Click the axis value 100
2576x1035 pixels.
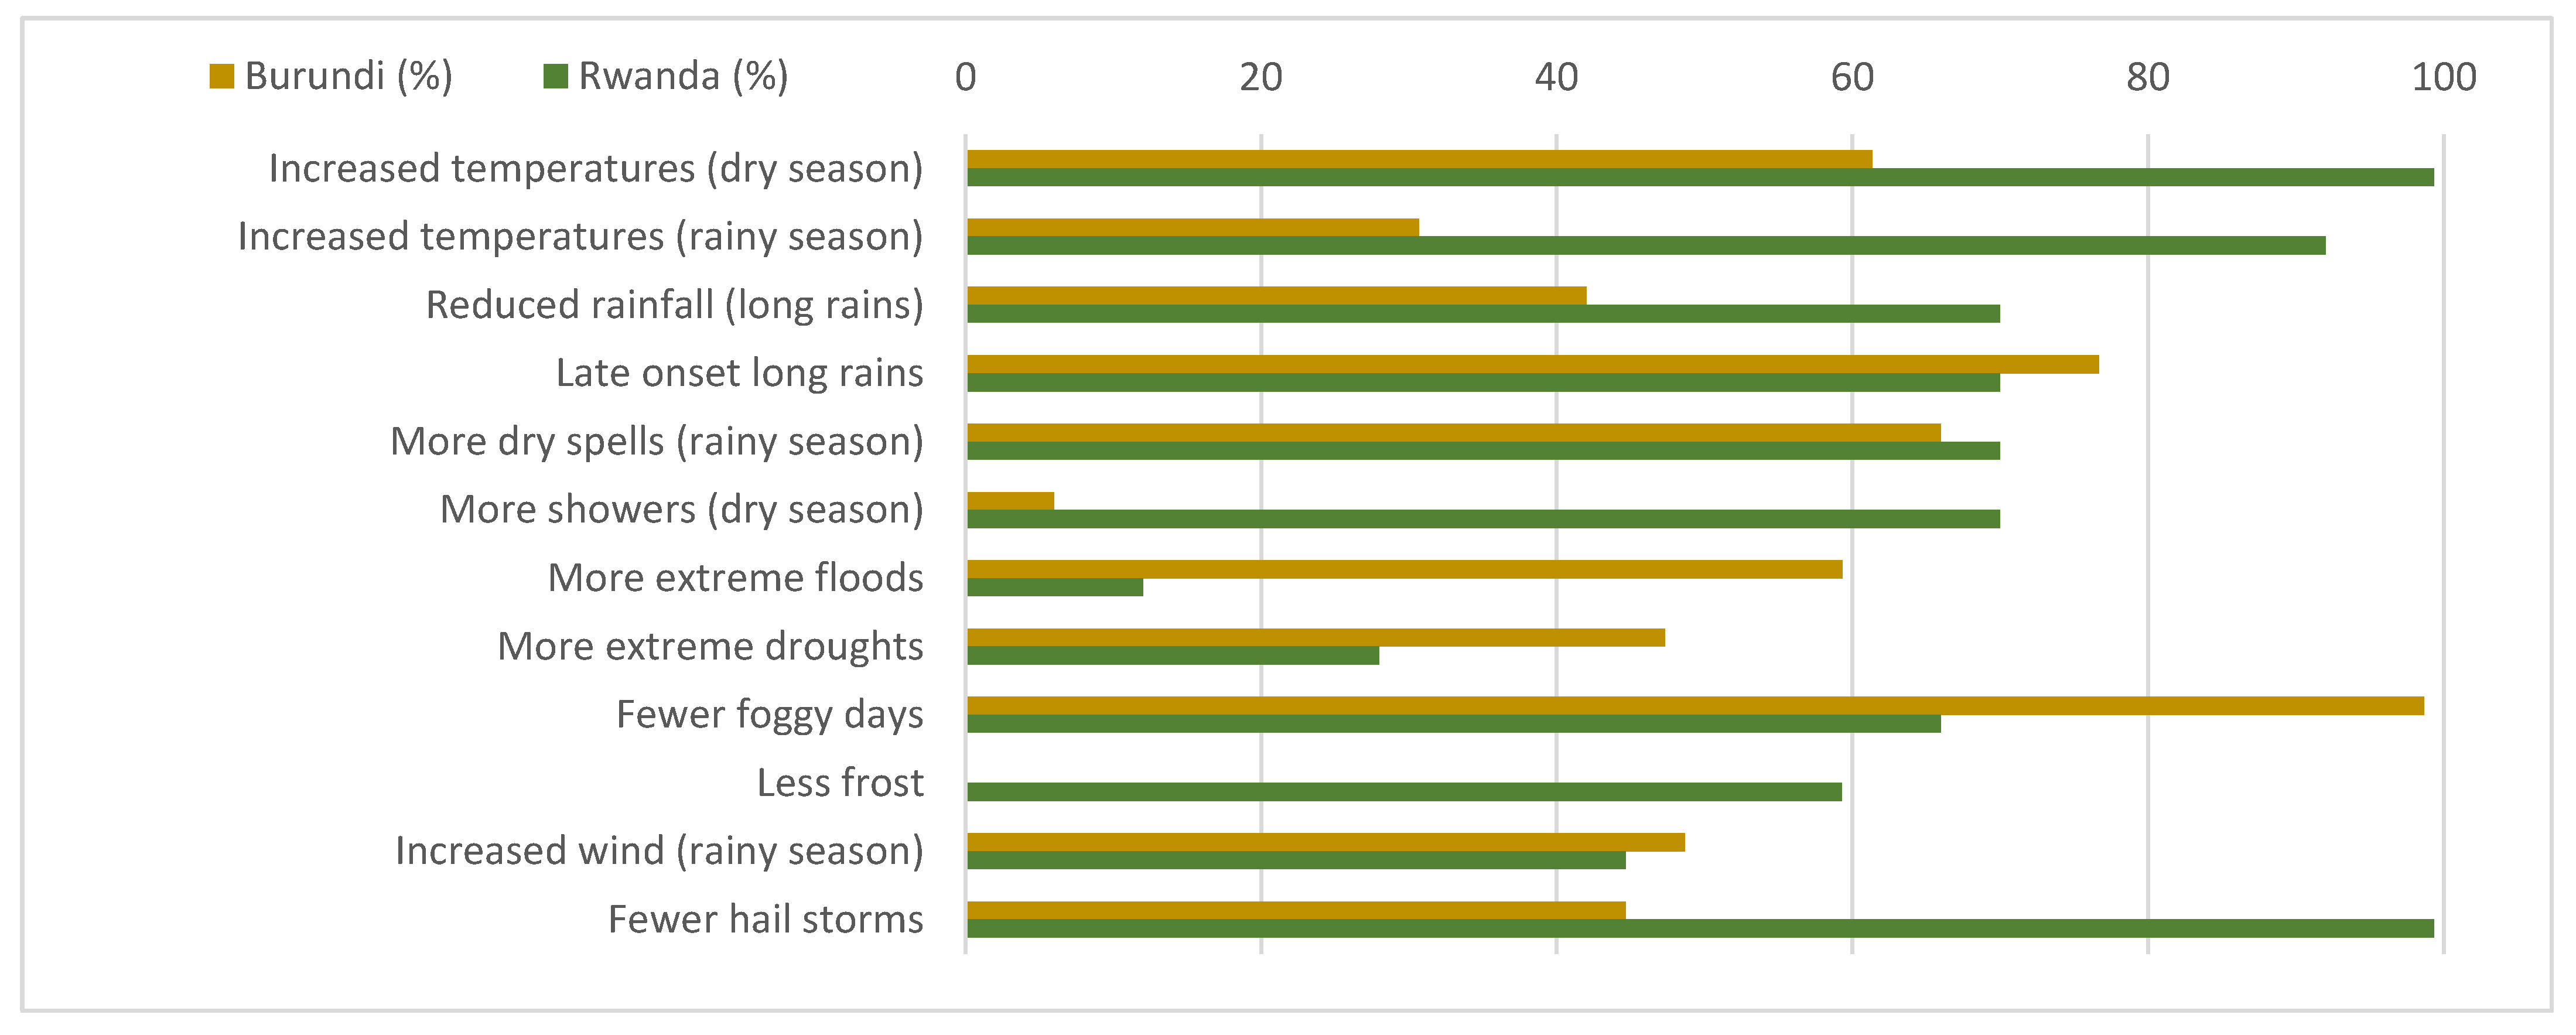[2443, 77]
